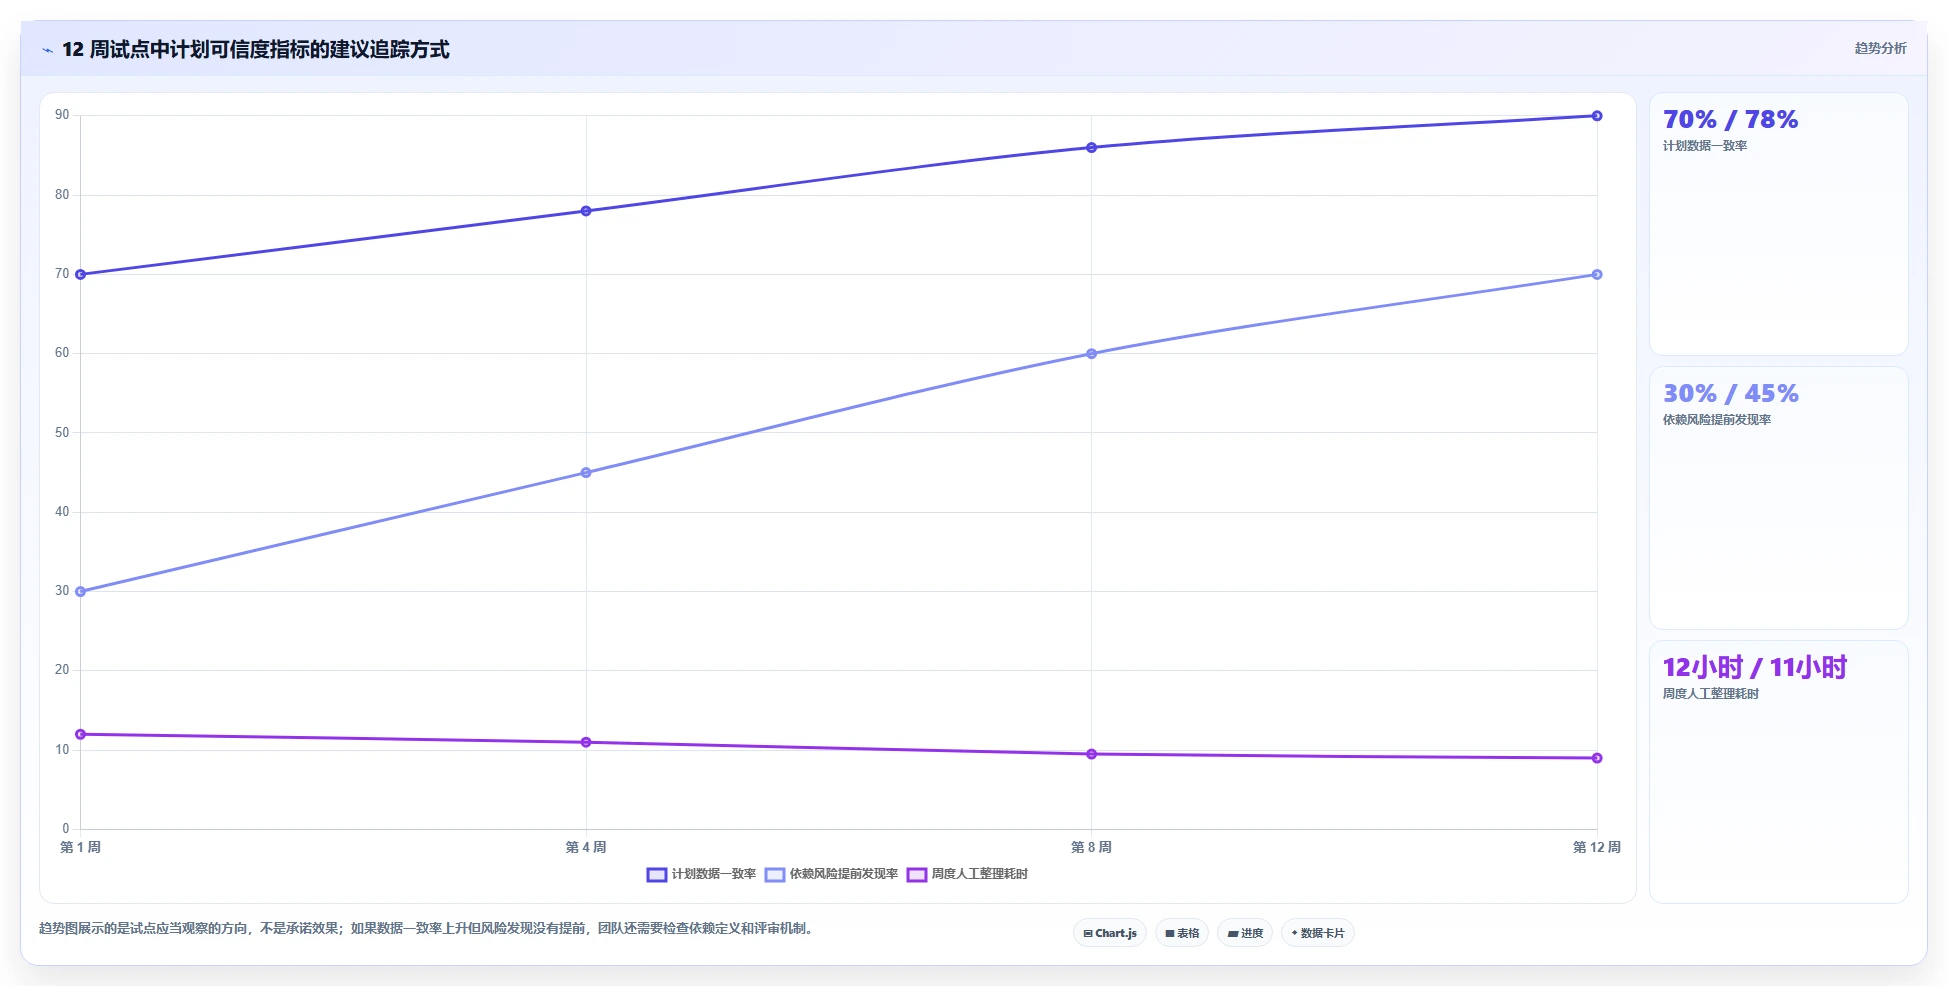Select 依赖风险提前发现率 data point at 第 1 周

[81, 591]
